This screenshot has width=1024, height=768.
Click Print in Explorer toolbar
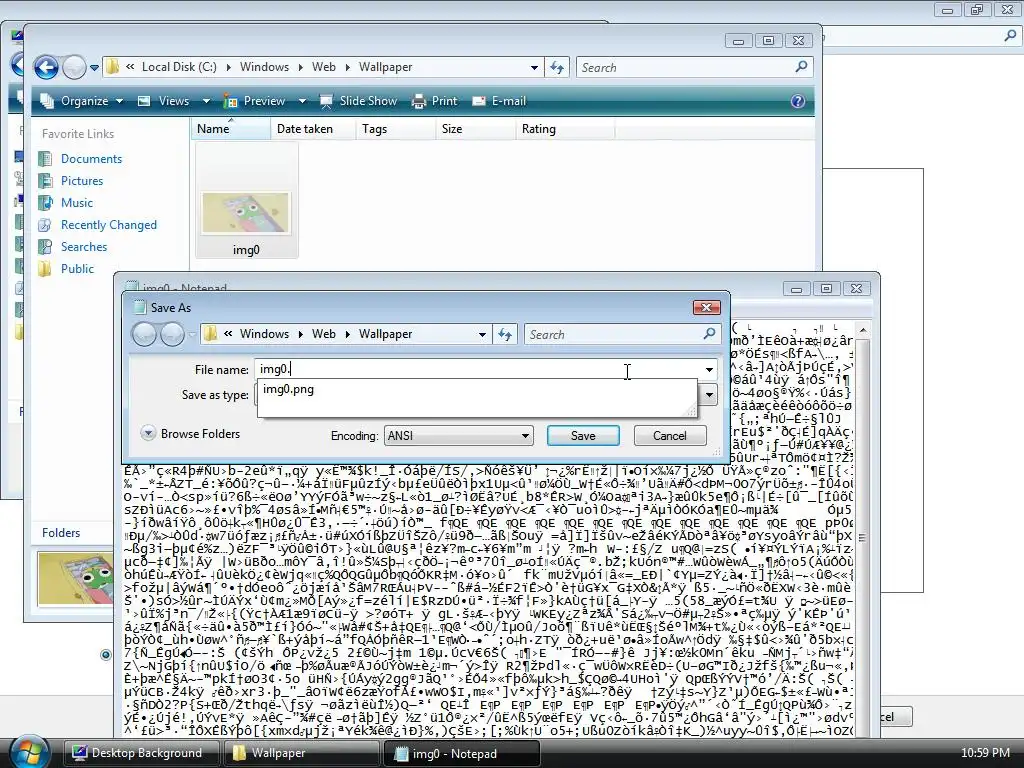(435, 101)
